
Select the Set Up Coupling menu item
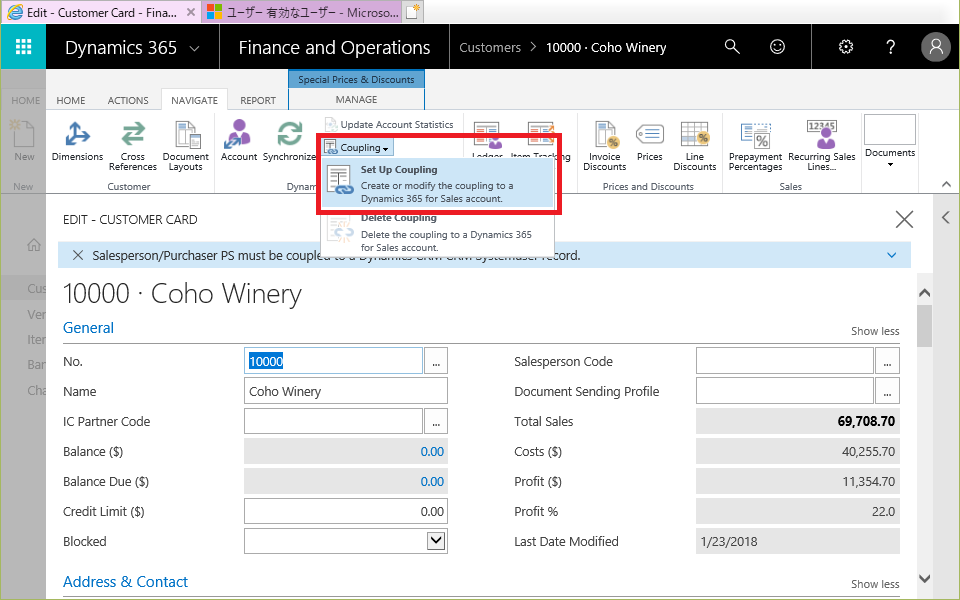[x=437, y=184]
